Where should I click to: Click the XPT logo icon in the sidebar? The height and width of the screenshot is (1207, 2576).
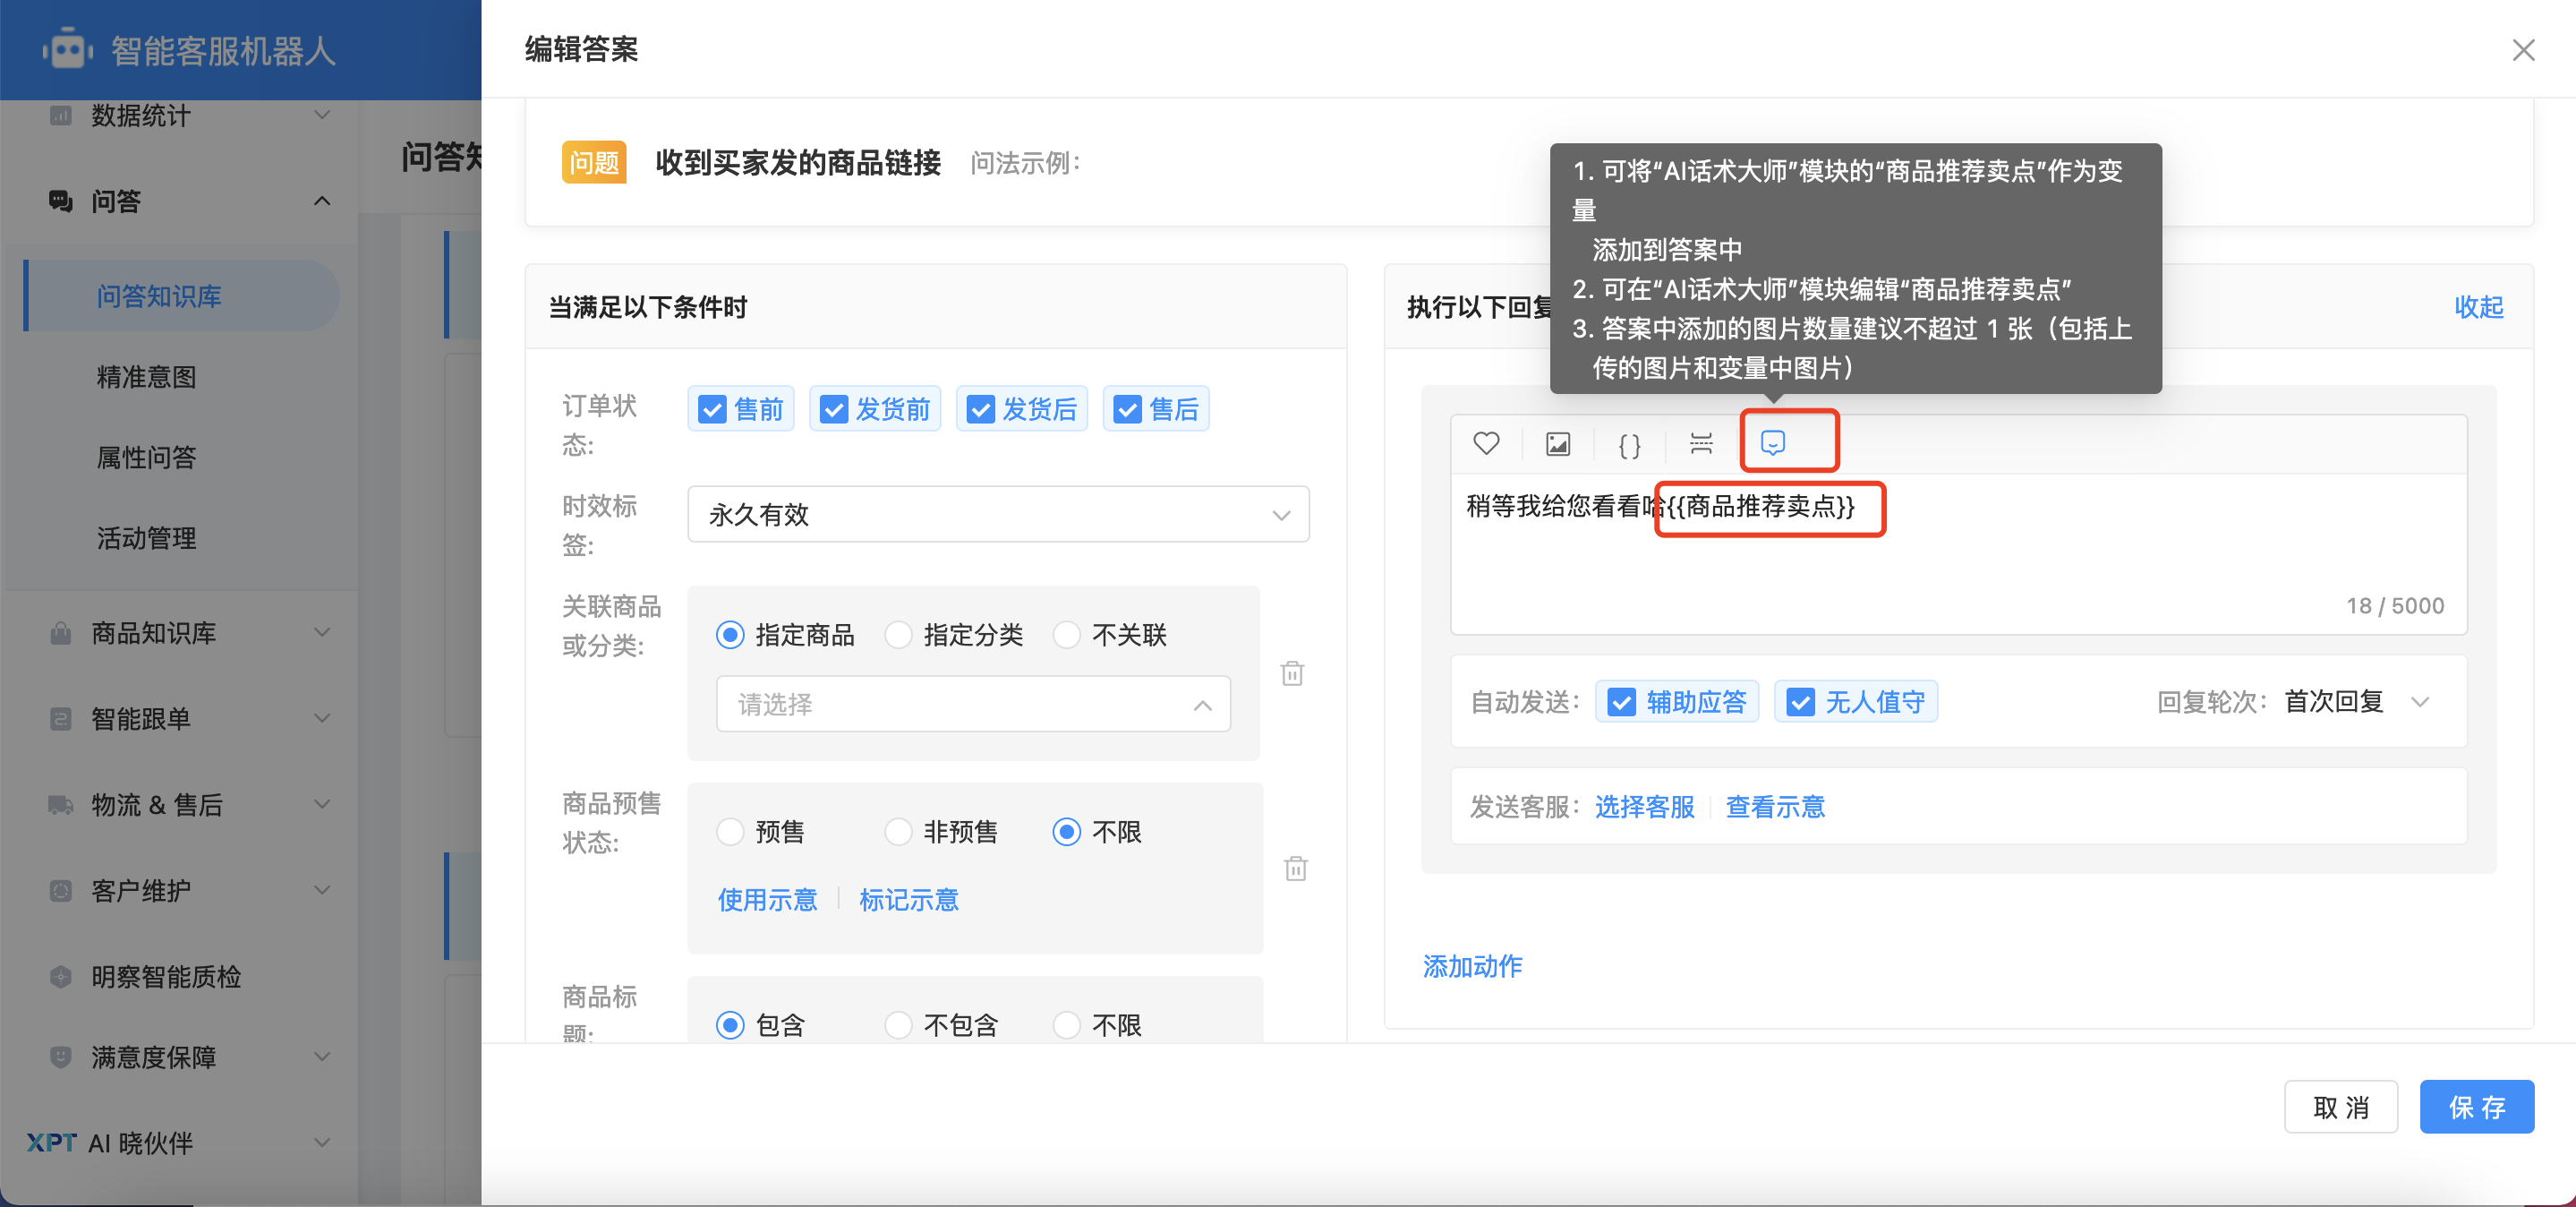[52, 1143]
